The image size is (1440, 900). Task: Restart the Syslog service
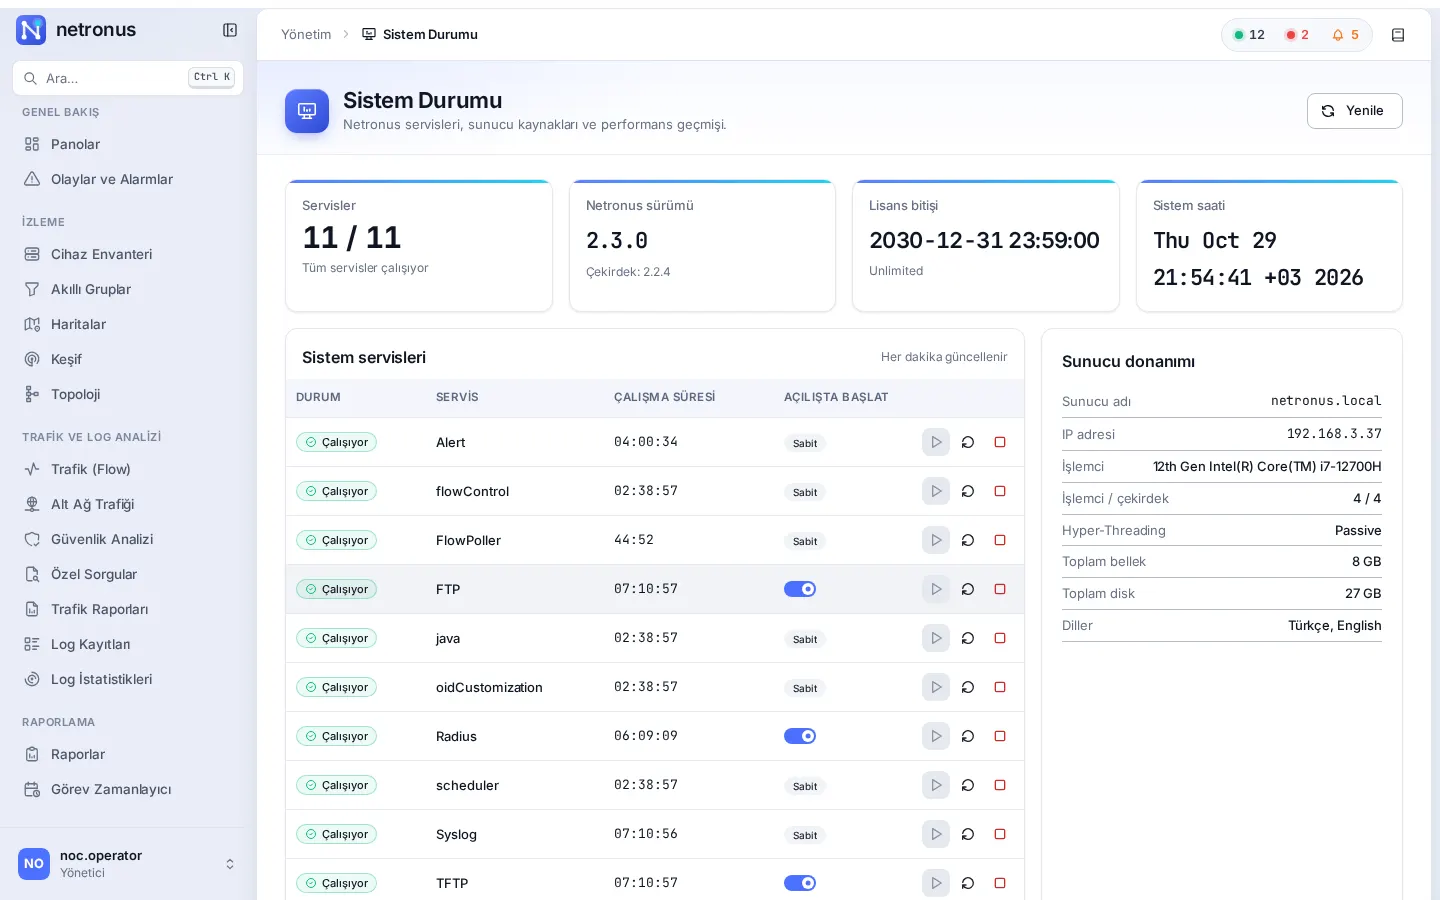tap(968, 834)
